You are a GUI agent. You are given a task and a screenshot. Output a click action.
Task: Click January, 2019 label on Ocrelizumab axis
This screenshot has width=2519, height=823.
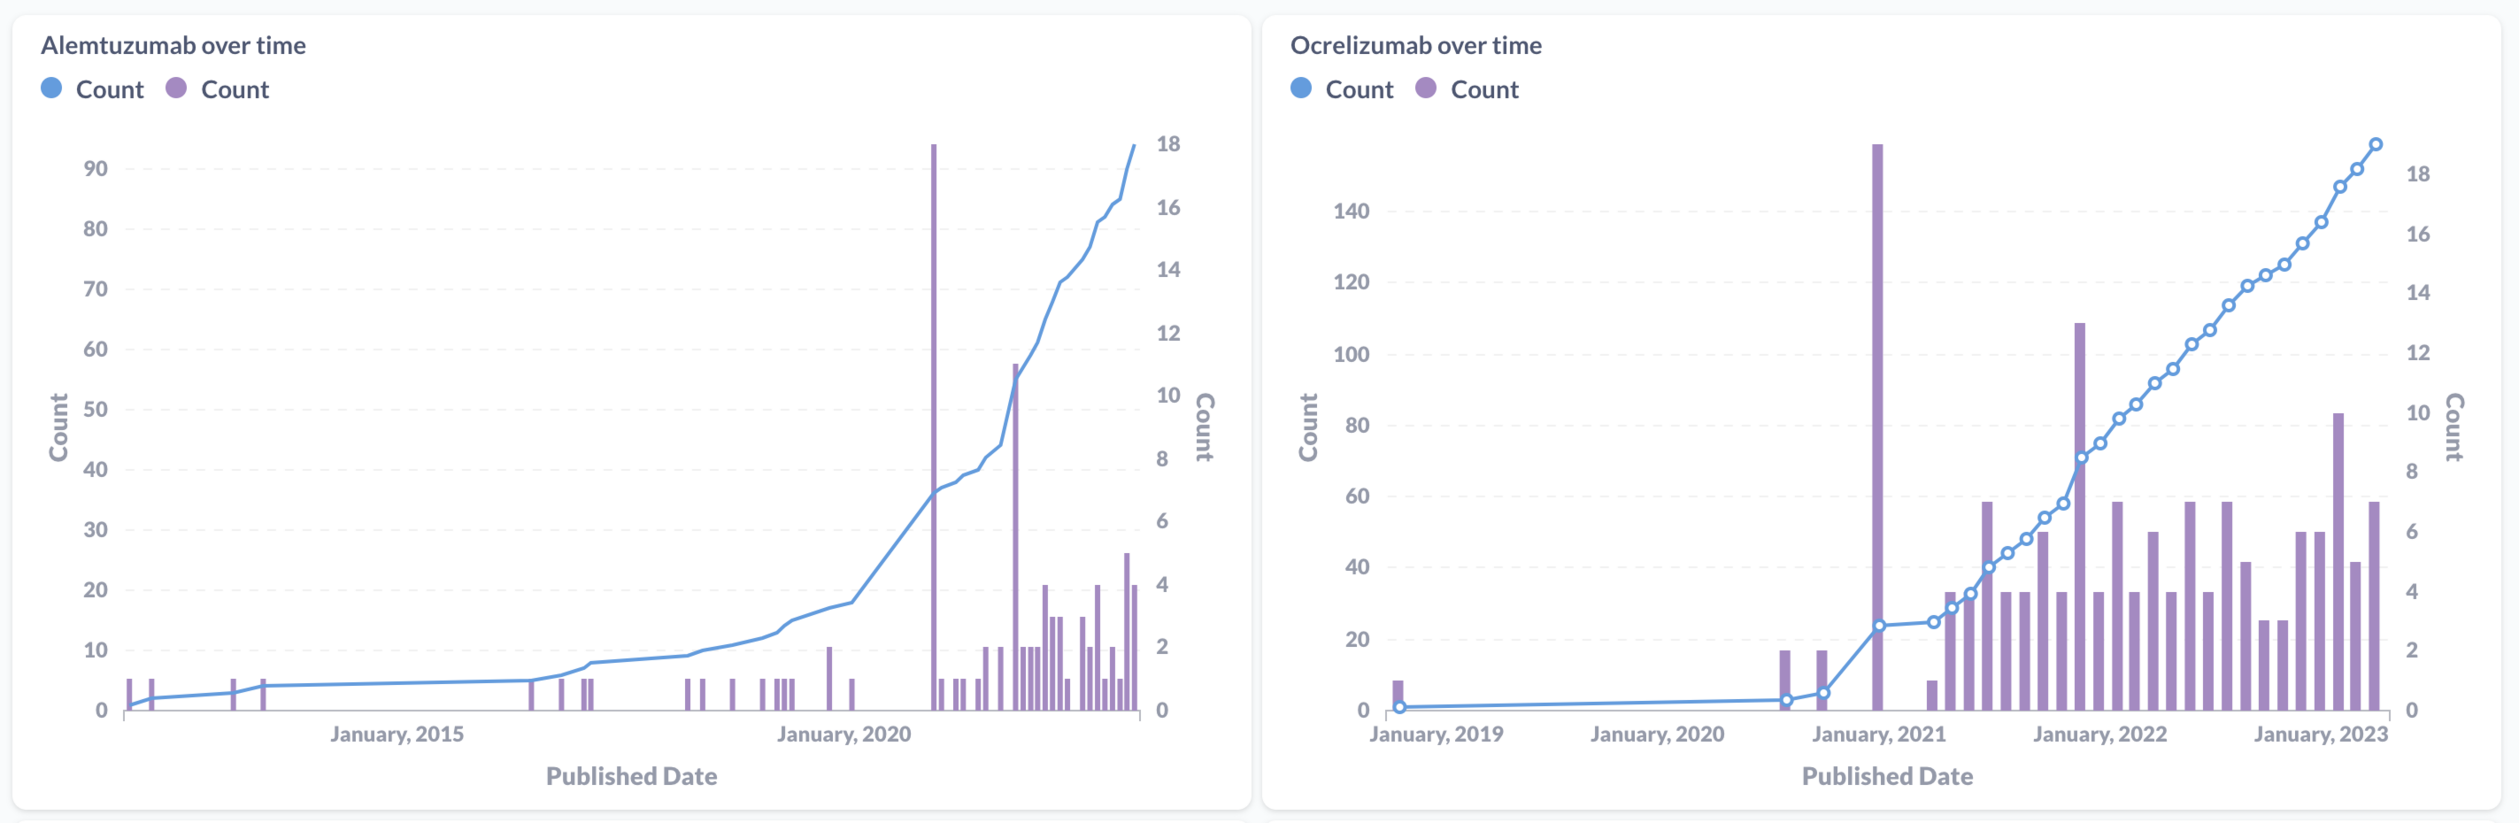[1436, 734]
